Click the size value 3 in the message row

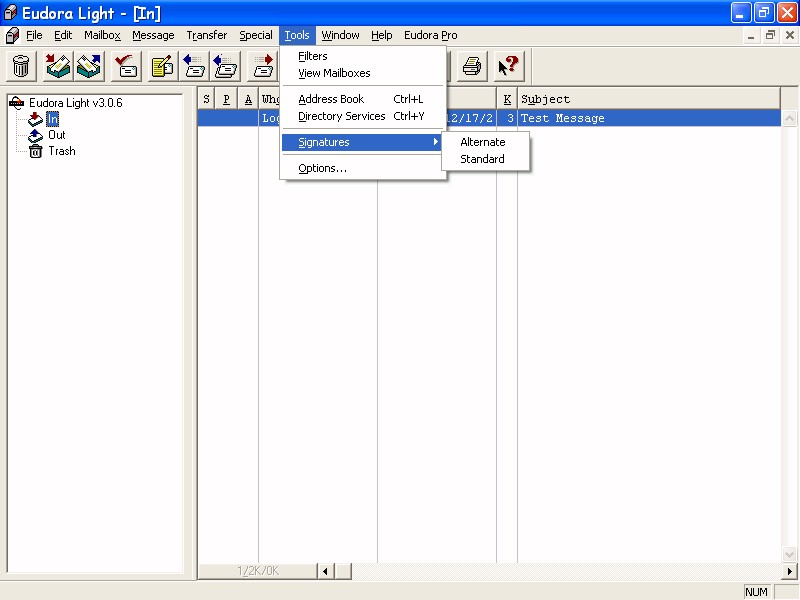(510, 118)
